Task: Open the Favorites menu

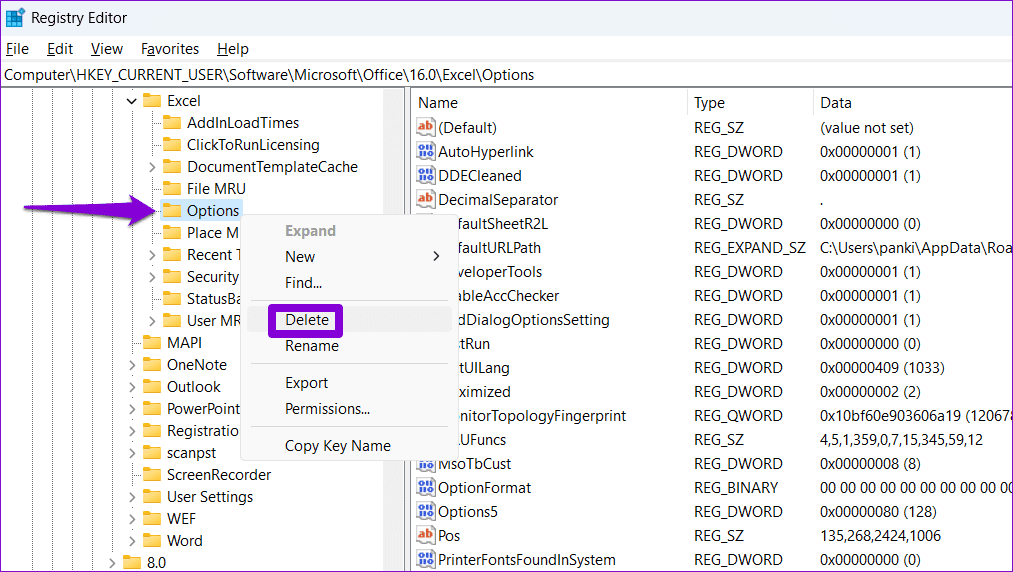Action: [170, 49]
